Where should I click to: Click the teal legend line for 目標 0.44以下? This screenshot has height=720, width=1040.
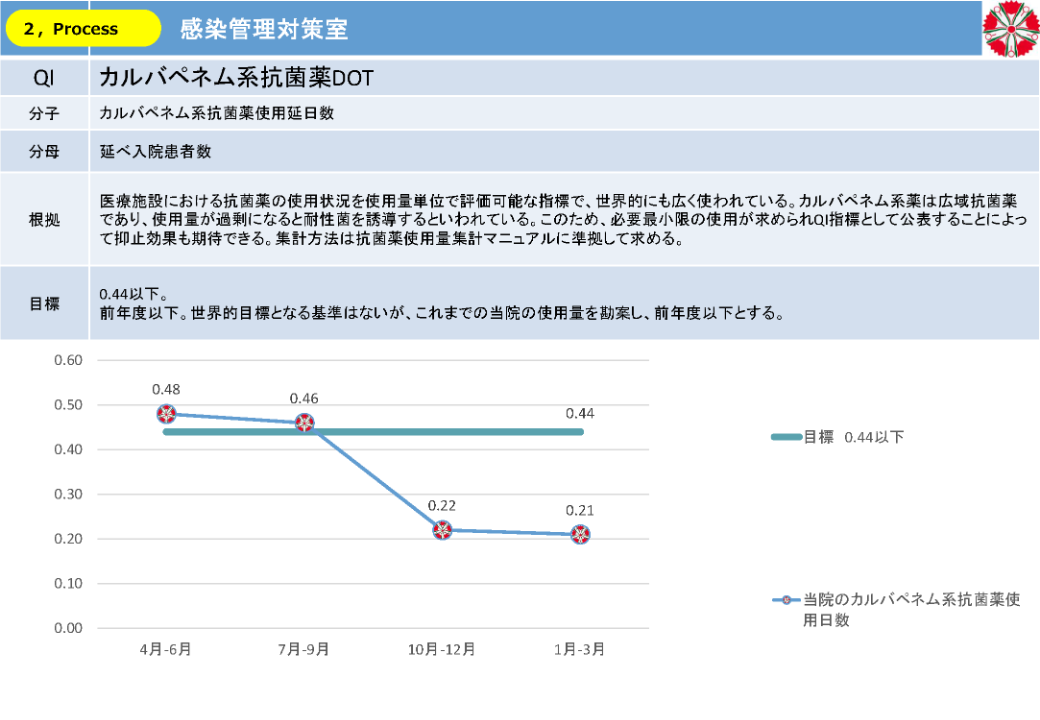786,437
